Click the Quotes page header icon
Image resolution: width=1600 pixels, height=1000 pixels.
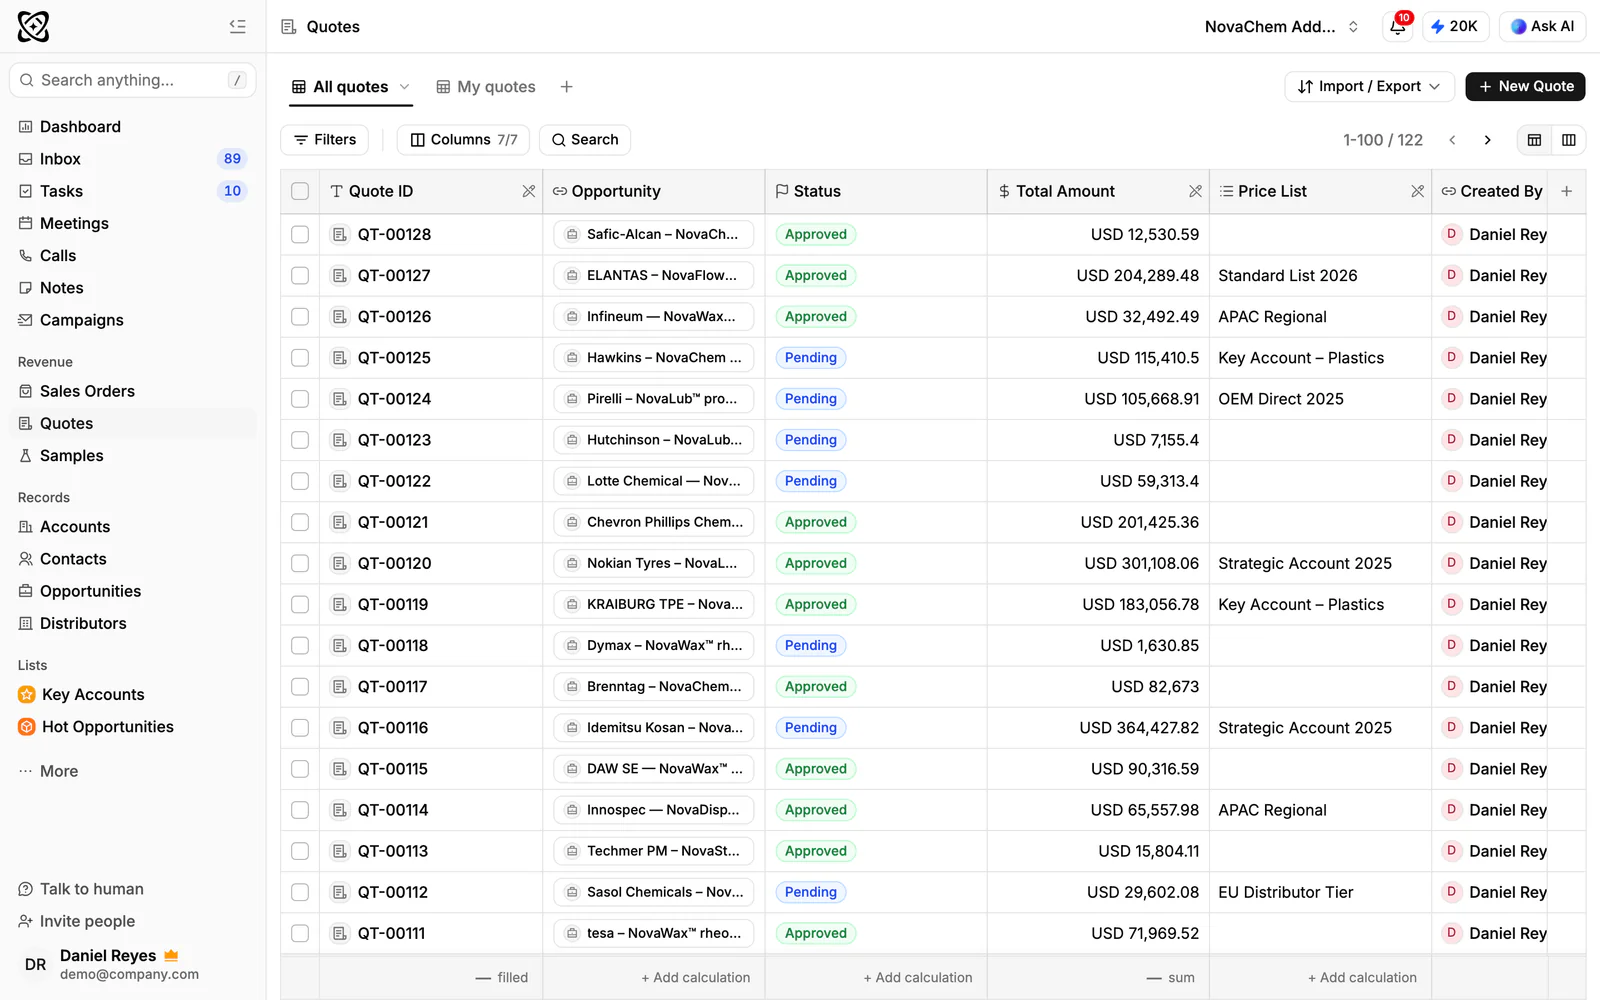coord(289,27)
